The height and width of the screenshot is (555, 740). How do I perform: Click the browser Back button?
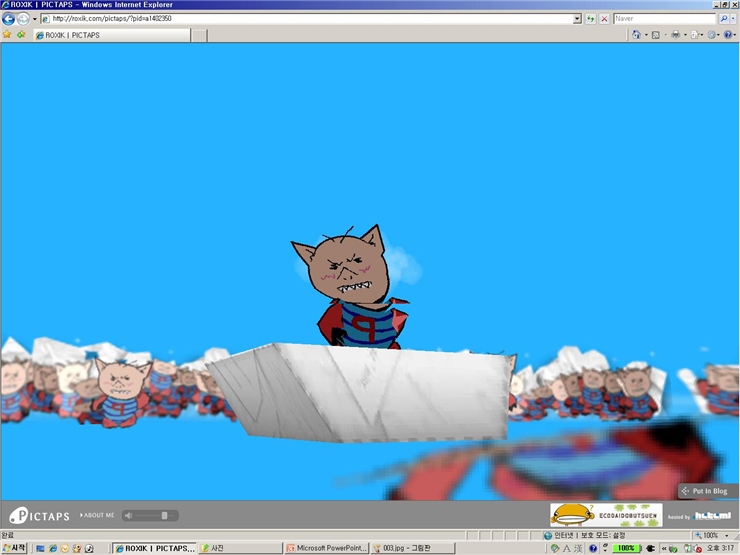8,19
